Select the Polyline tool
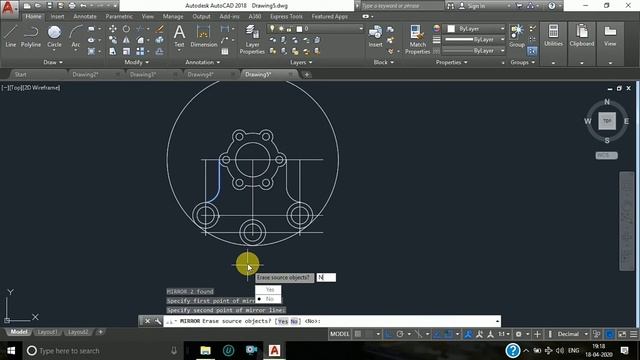The width and height of the screenshot is (640, 360). point(31,36)
